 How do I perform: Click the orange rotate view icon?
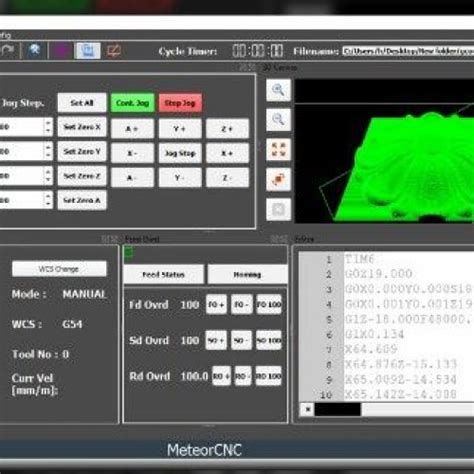point(279,179)
